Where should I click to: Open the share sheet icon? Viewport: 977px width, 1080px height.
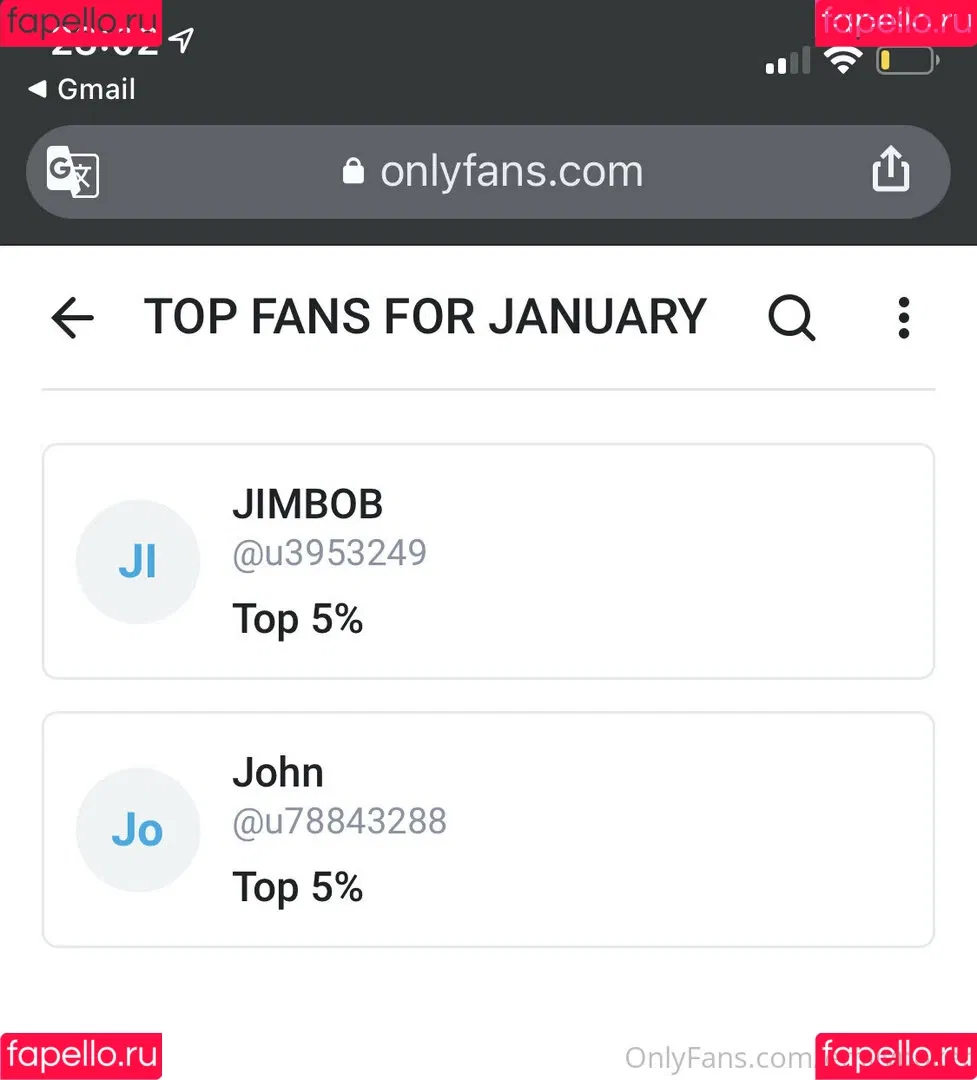[x=890, y=169]
